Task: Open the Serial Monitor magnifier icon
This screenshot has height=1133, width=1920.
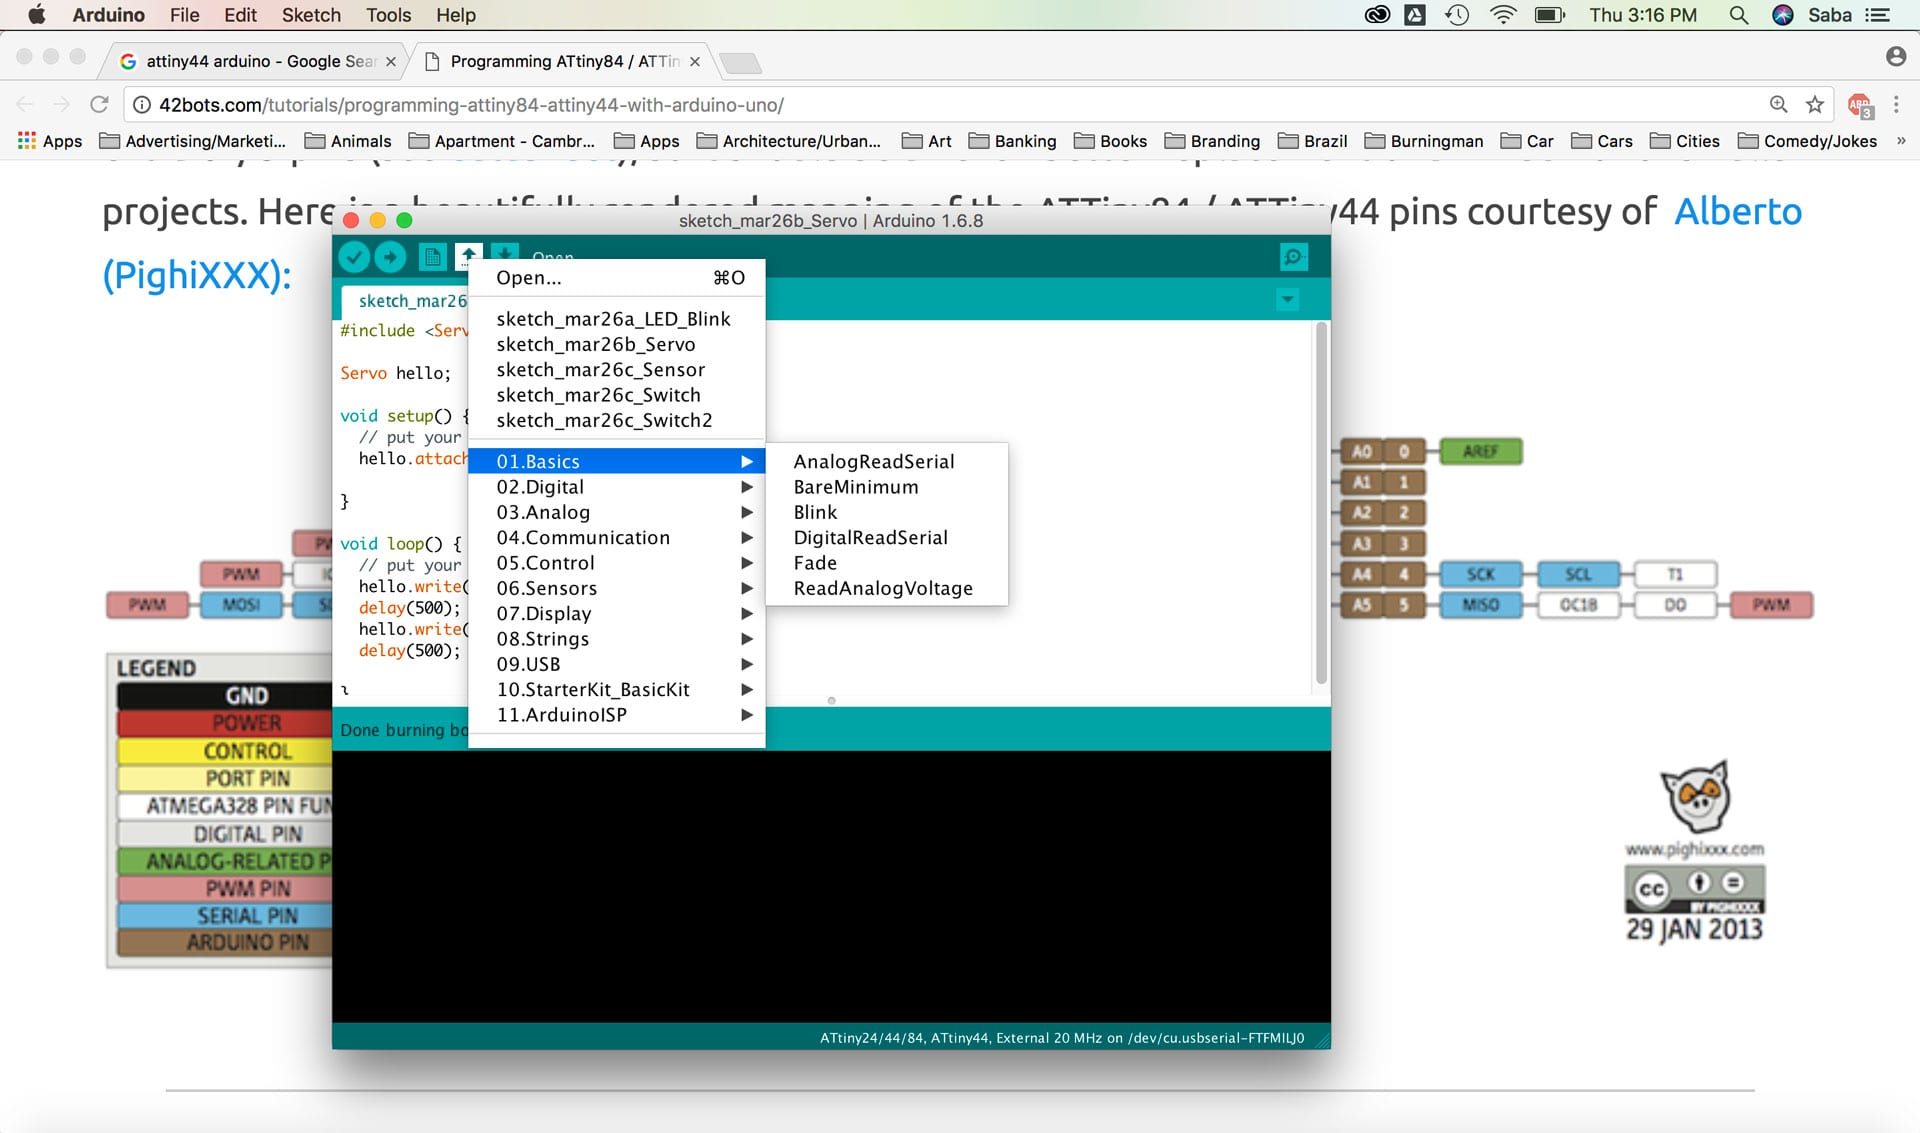Action: point(1294,257)
